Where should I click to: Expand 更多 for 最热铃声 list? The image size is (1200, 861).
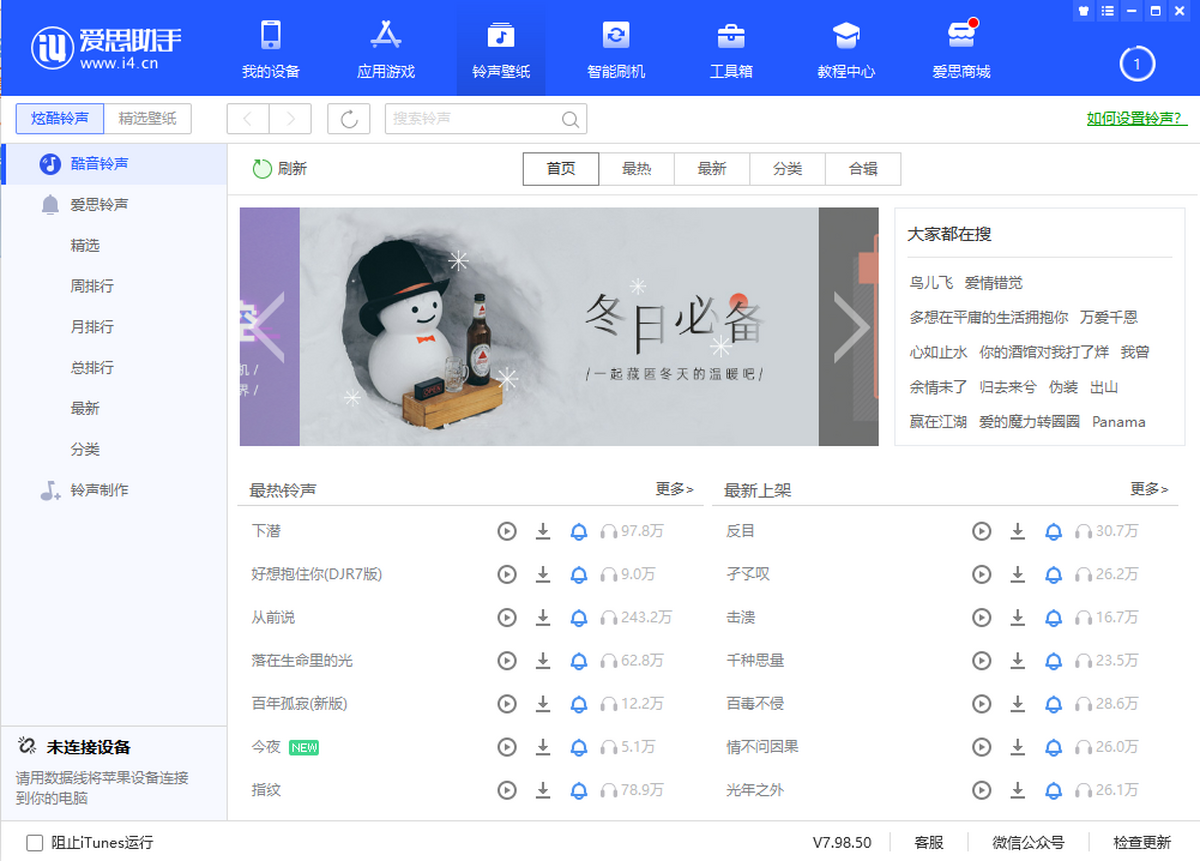pyautogui.click(x=674, y=489)
